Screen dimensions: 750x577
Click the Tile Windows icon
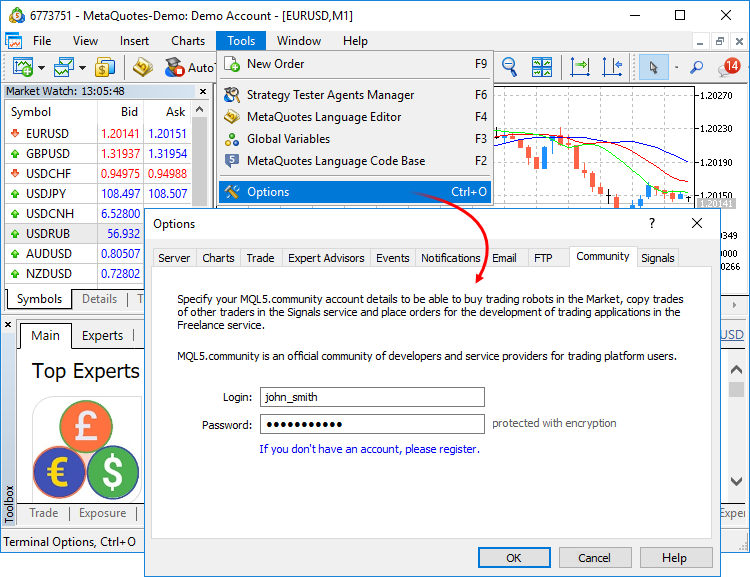542,67
